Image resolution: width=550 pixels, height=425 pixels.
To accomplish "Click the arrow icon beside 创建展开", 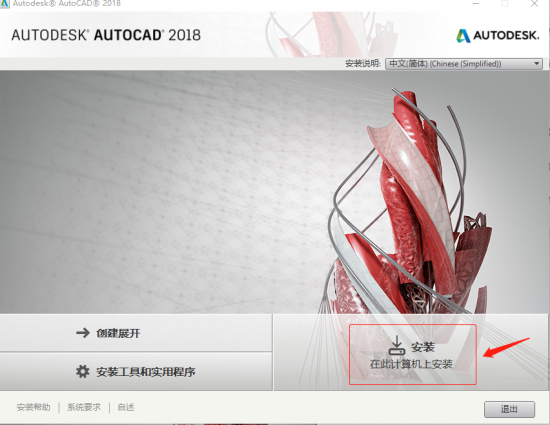I will (83, 332).
